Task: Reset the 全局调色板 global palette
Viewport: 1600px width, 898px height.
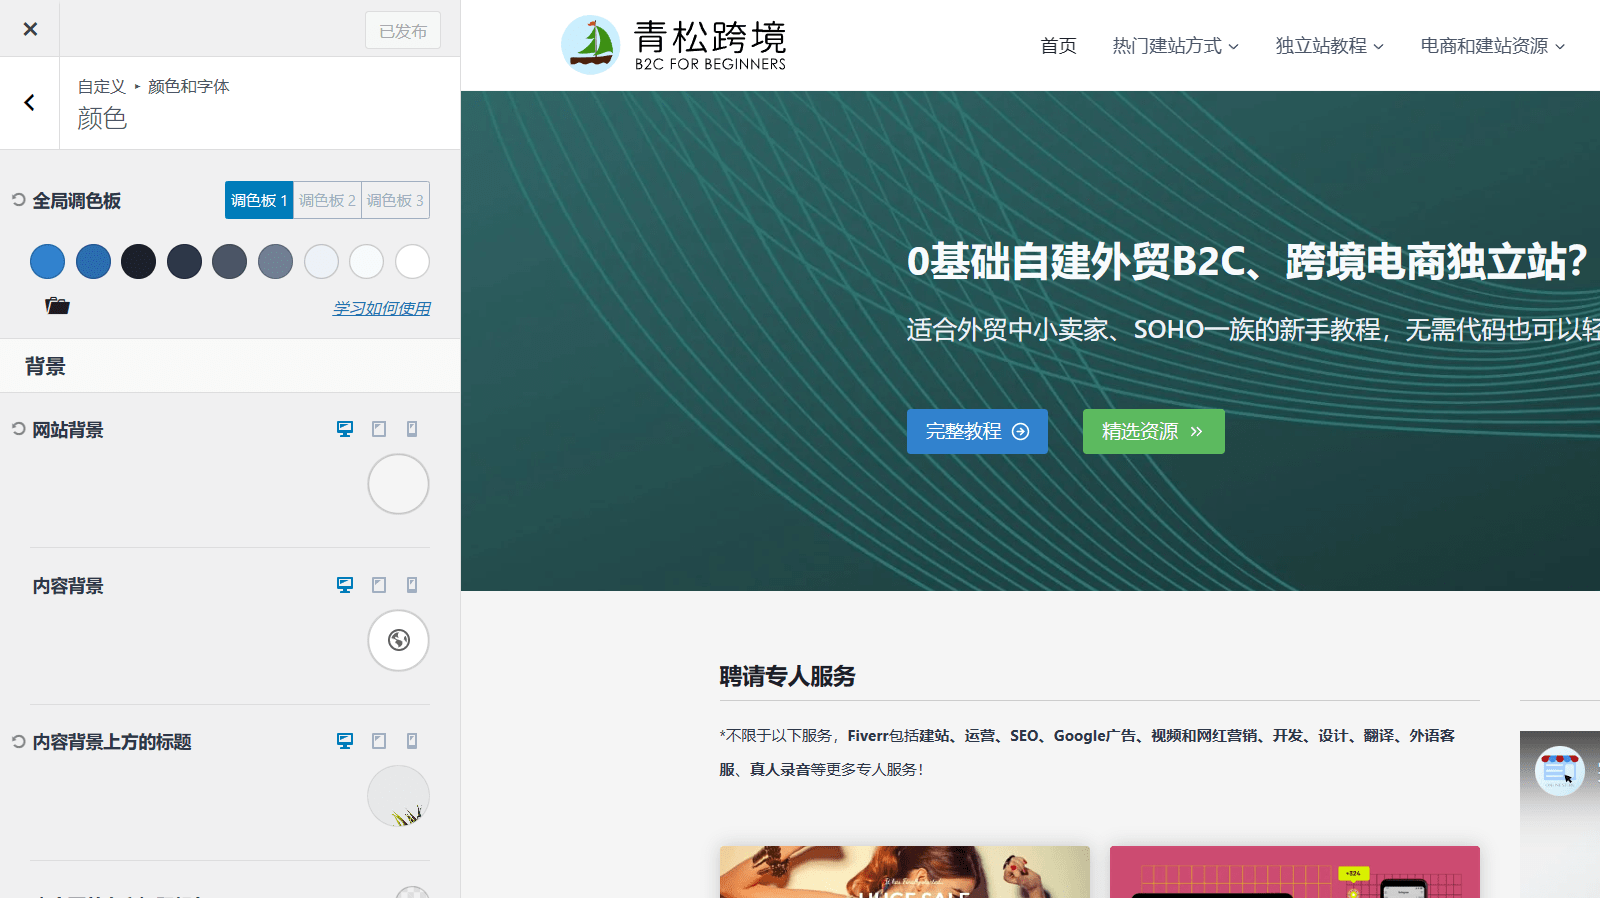Action: tap(18, 200)
